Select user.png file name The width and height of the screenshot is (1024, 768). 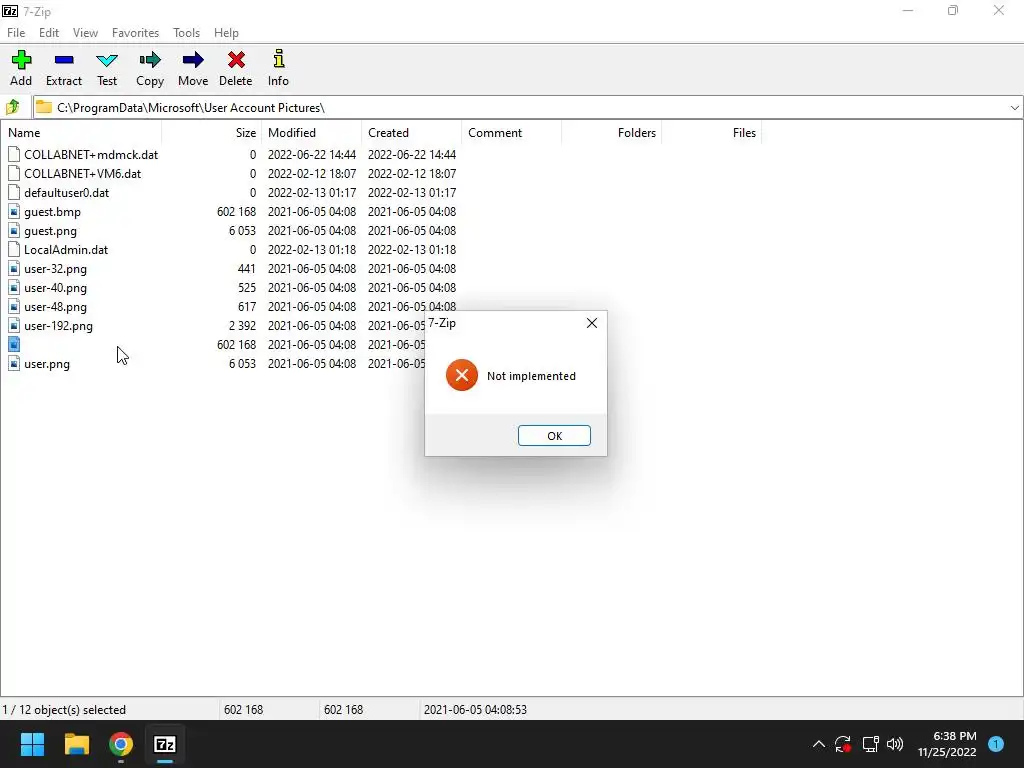[x=47, y=364]
